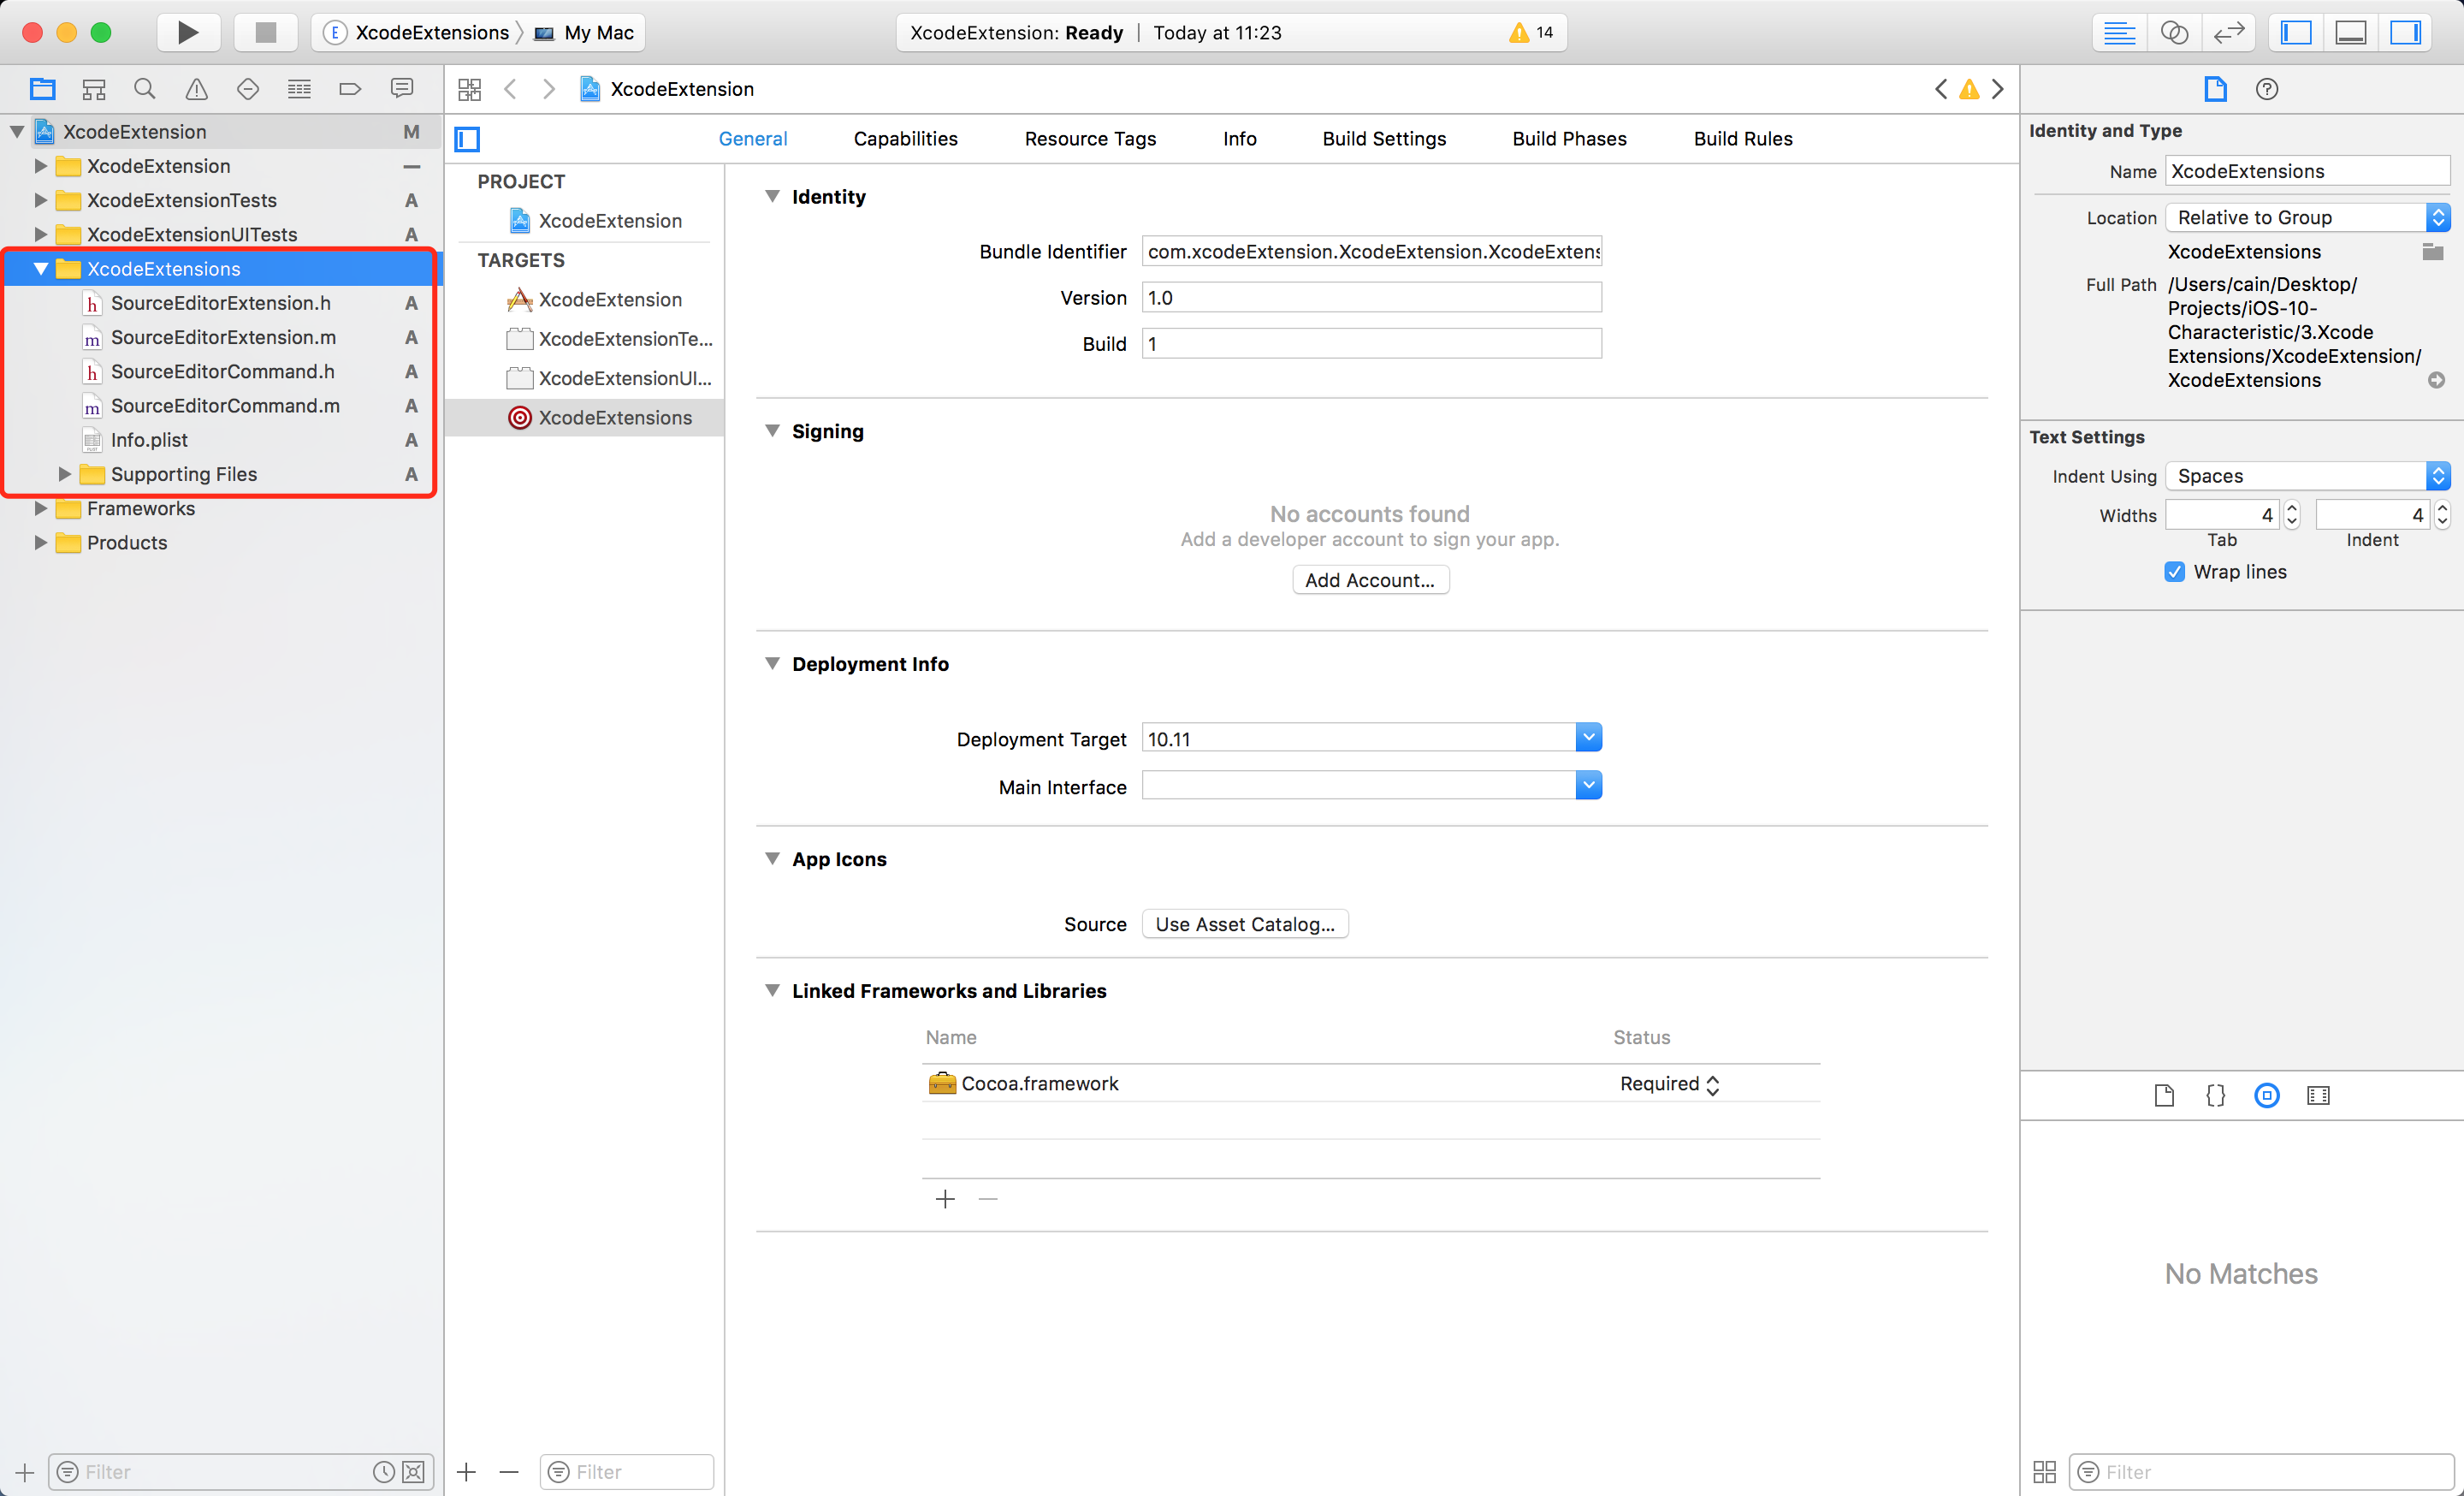Screen dimensions: 2464x1496
Task: Switch to the Build Settings tab
Action: tap(1383, 139)
